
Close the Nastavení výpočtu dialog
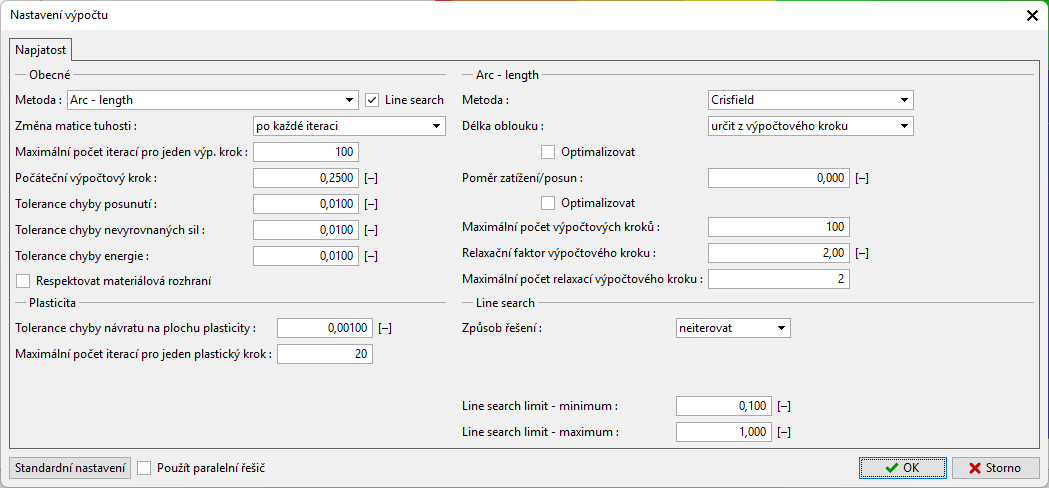point(1032,16)
